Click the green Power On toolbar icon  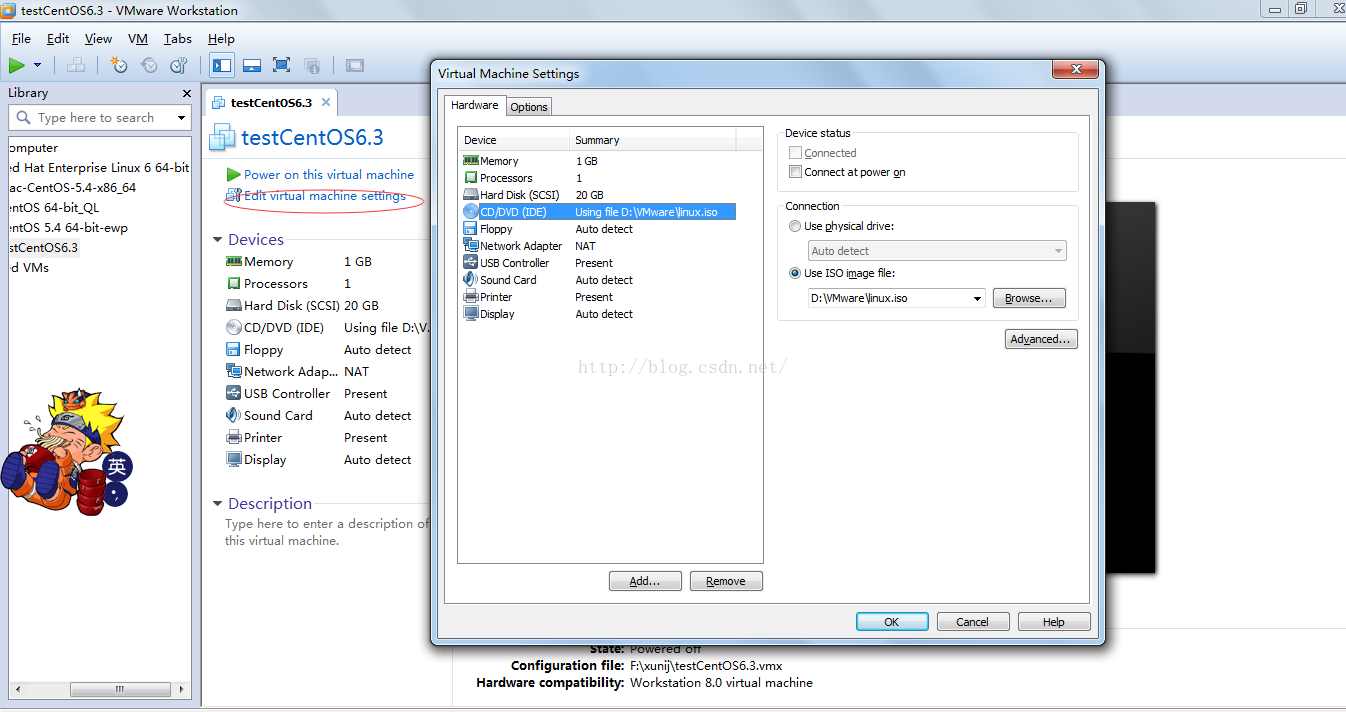click(17, 65)
